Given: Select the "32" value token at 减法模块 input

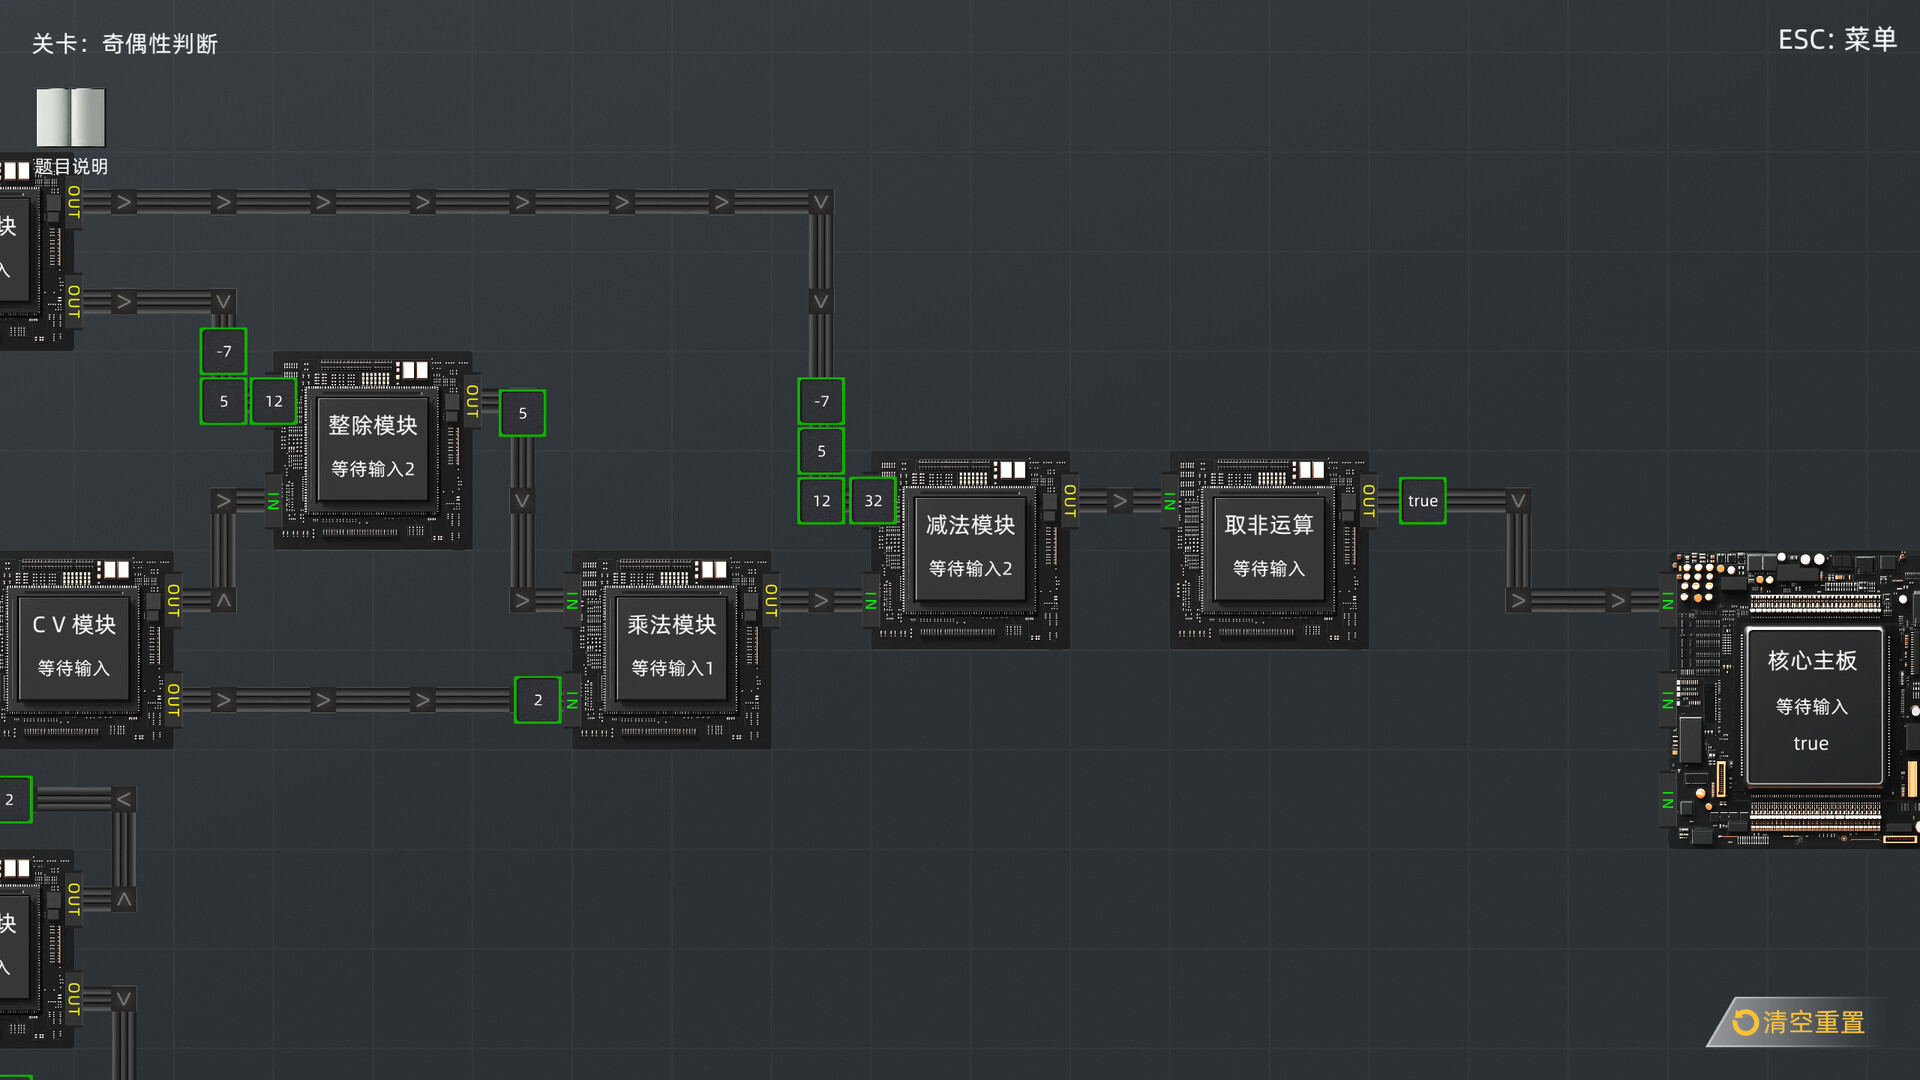Looking at the screenshot, I should 872,500.
